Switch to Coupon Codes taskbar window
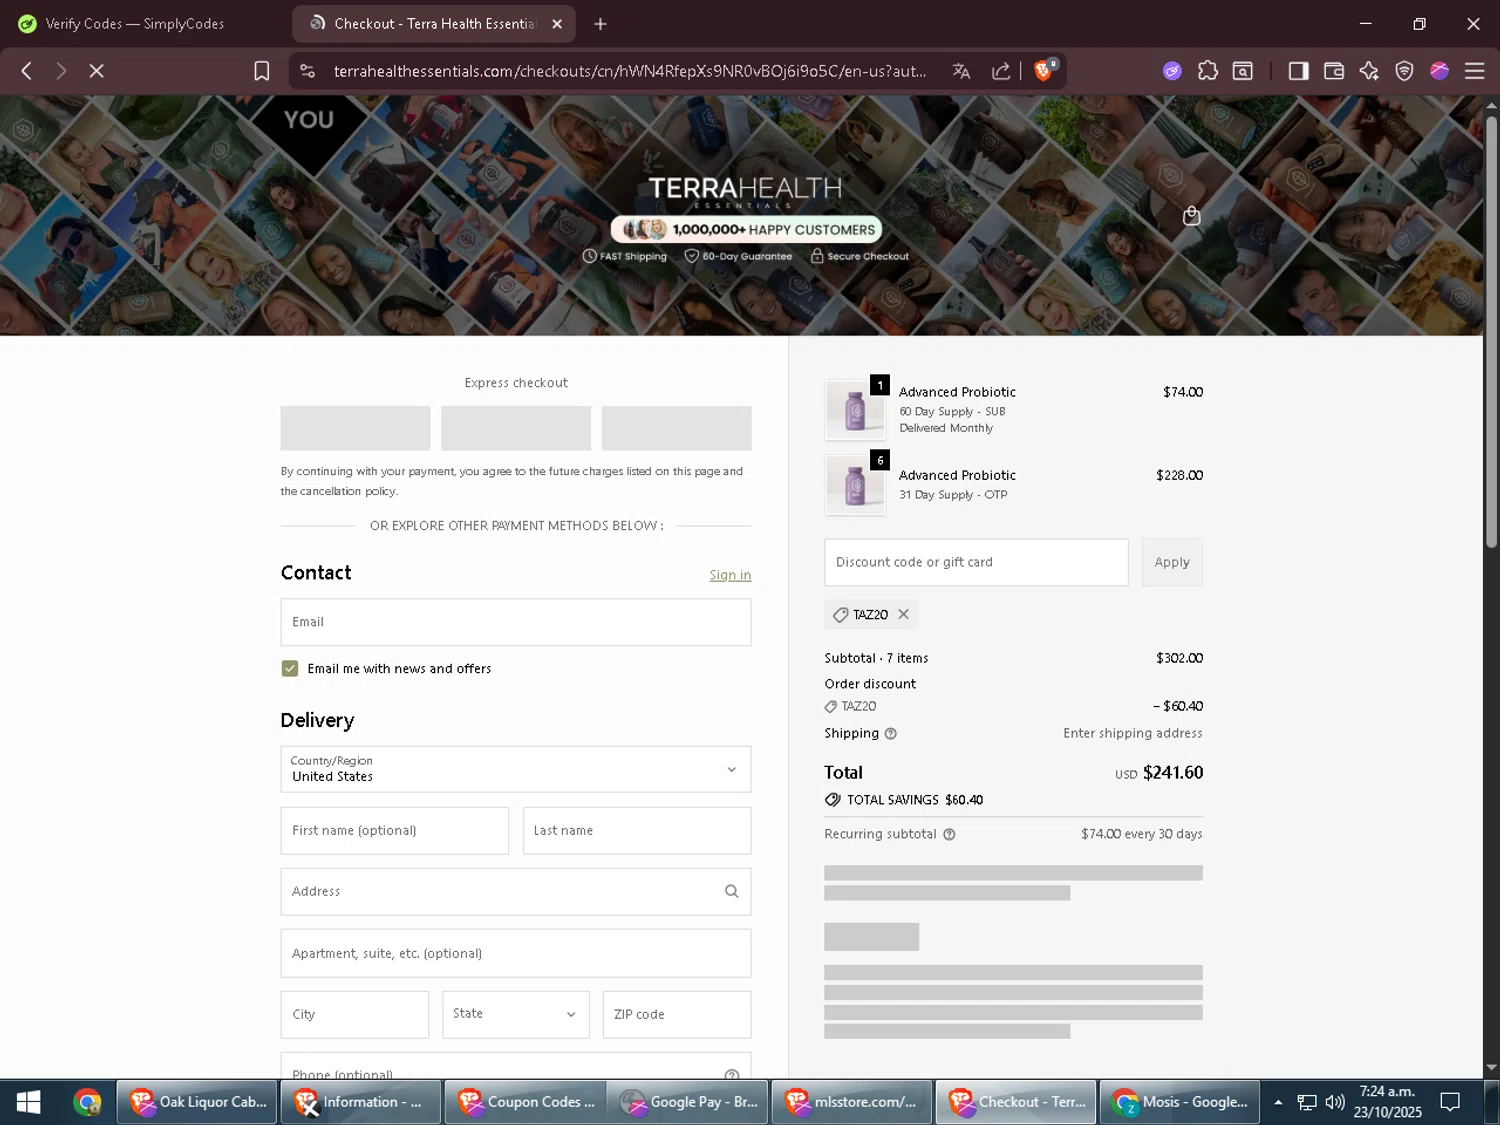This screenshot has width=1500, height=1125. (x=525, y=1102)
